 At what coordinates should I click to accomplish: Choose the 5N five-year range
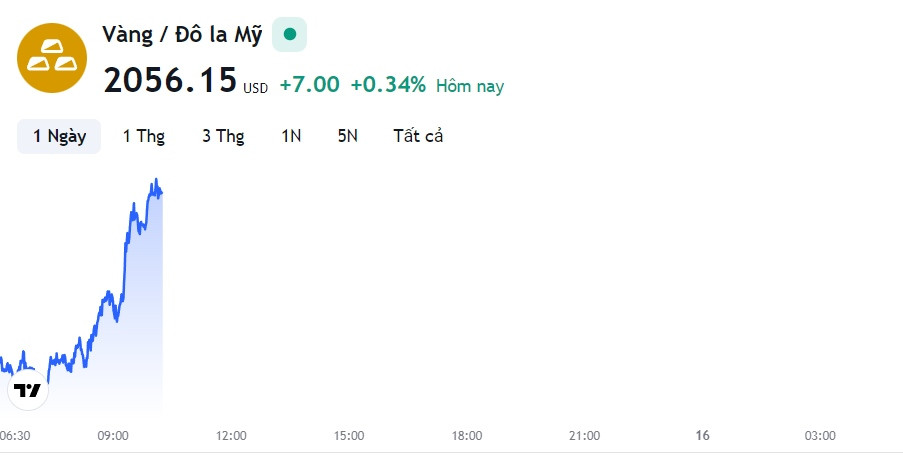(x=348, y=136)
